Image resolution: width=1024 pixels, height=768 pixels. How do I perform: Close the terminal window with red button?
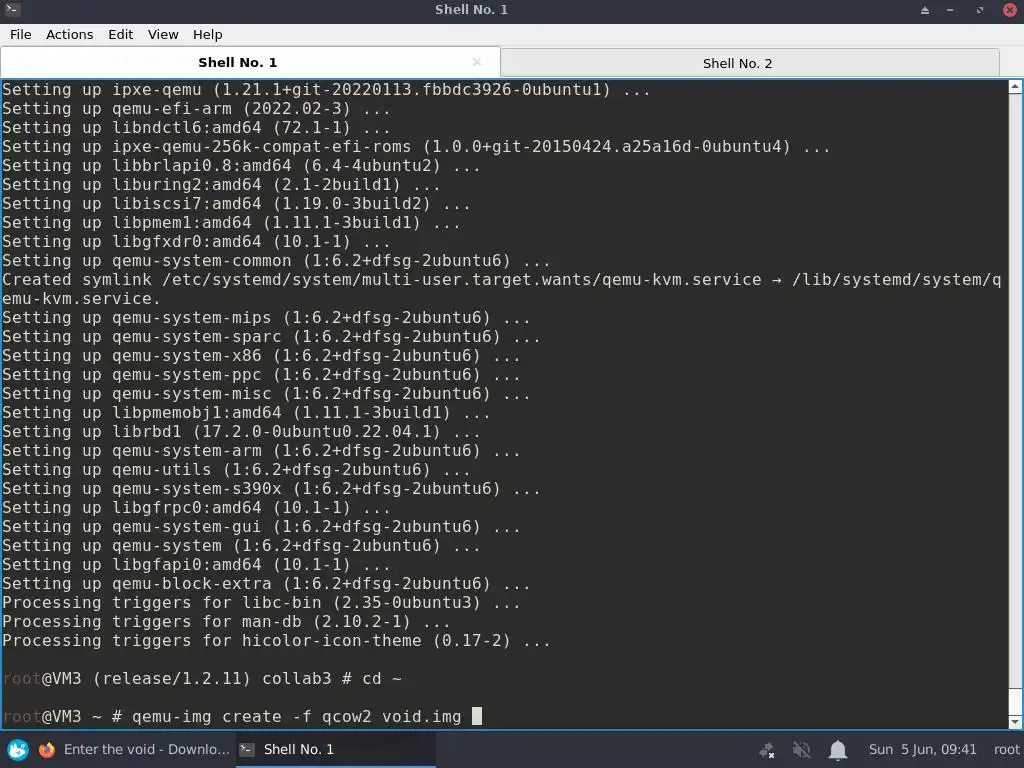[x=1010, y=10]
